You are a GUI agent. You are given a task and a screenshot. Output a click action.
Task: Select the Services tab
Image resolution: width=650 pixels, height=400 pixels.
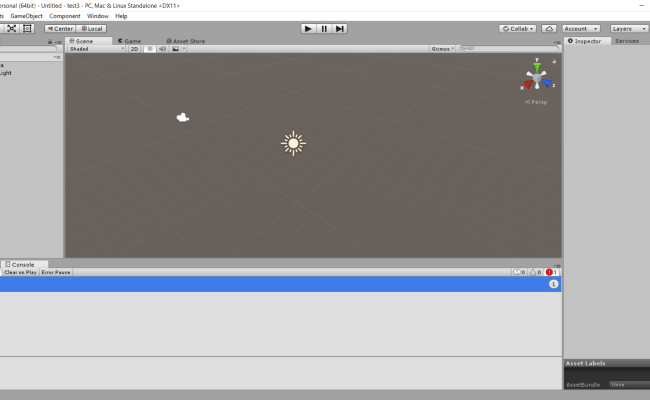(627, 41)
